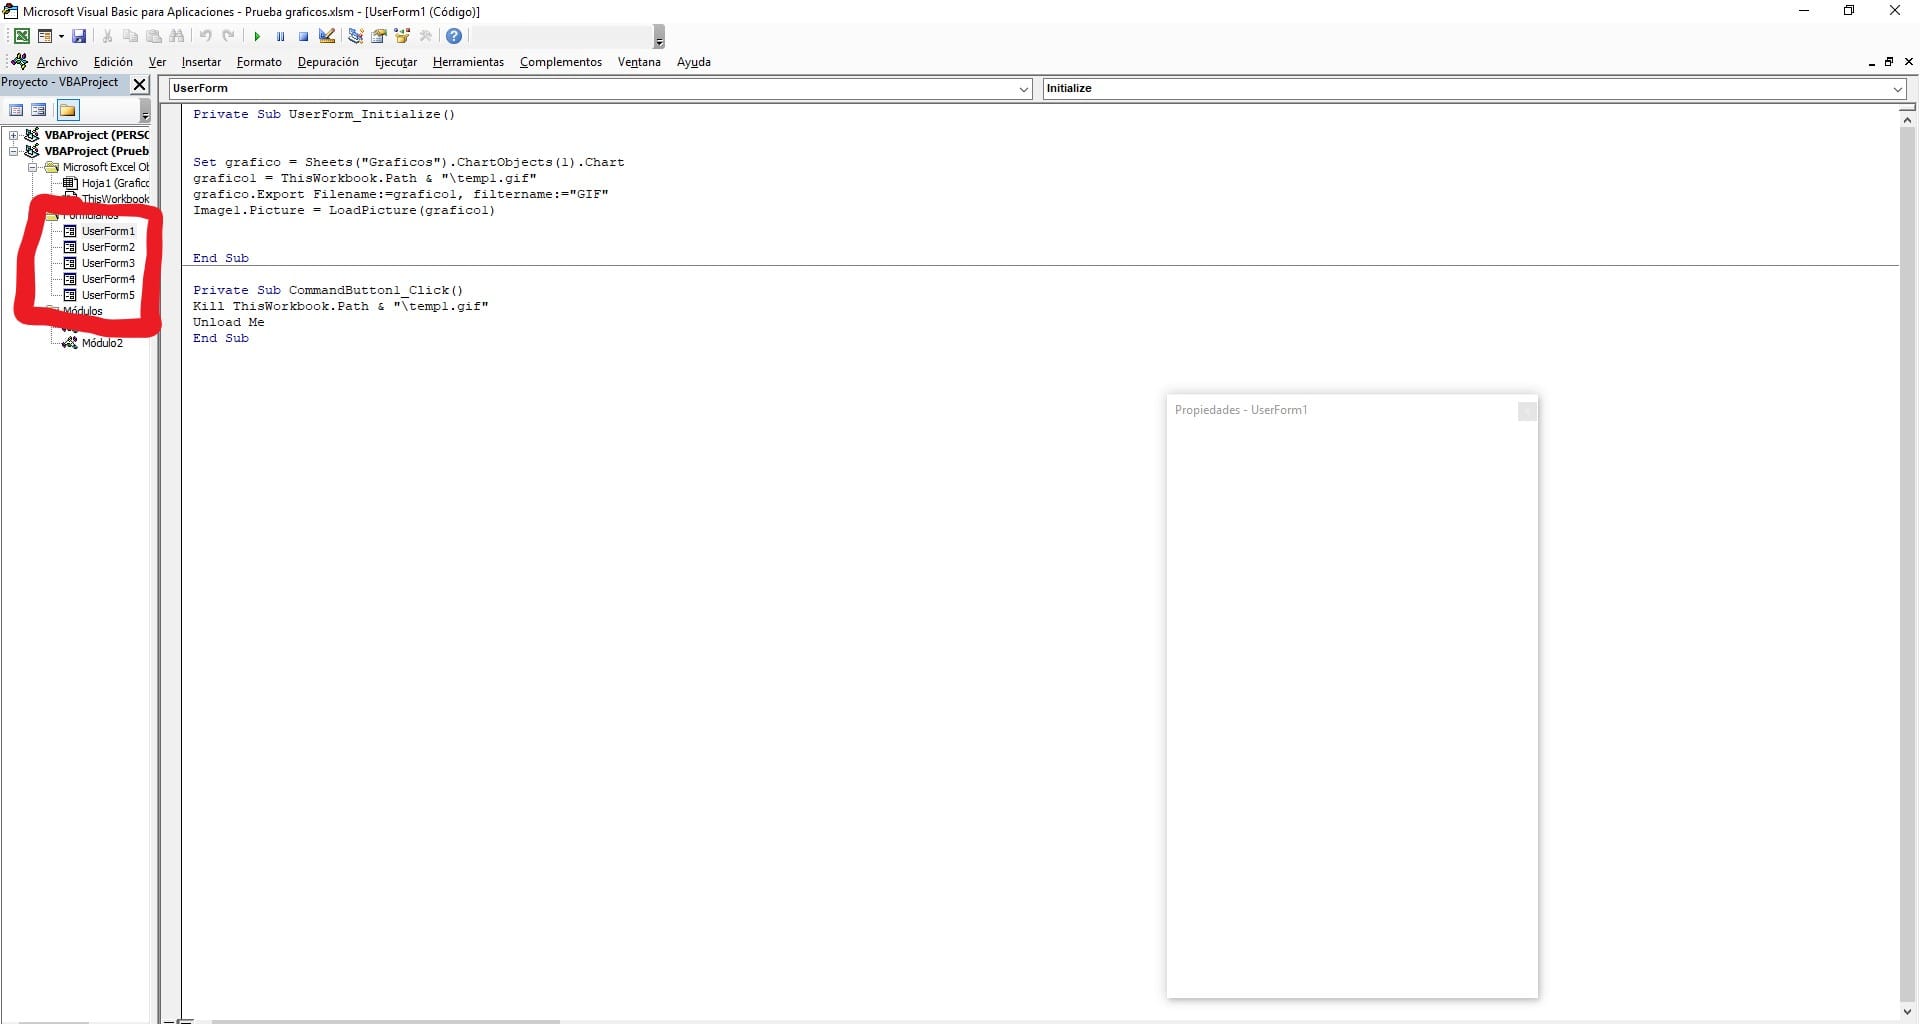Image resolution: width=1920 pixels, height=1024 pixels.
Task: Click the "Unload Me" code line
Action: [229, 322]
